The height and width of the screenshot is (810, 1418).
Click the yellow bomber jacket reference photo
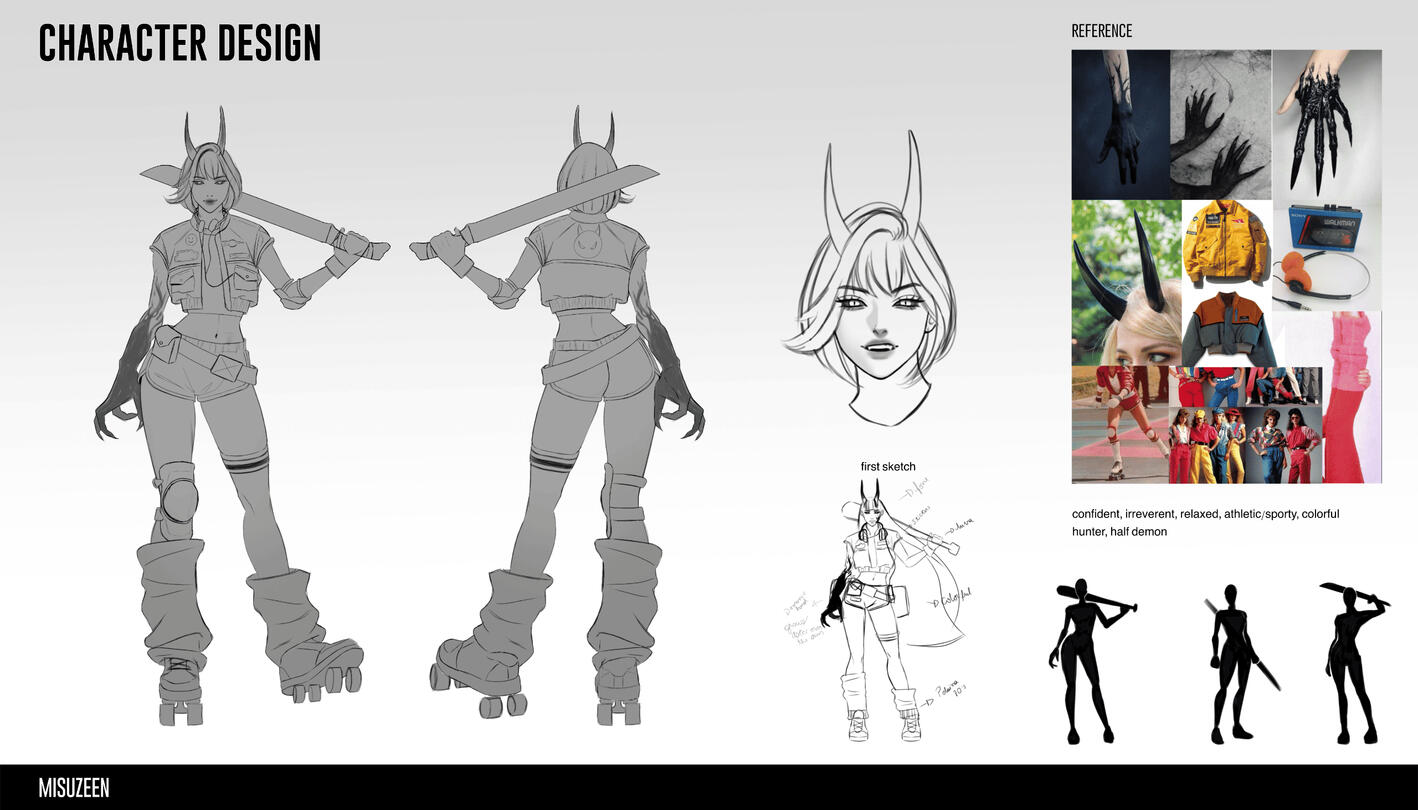click(x=1226, y=244)
